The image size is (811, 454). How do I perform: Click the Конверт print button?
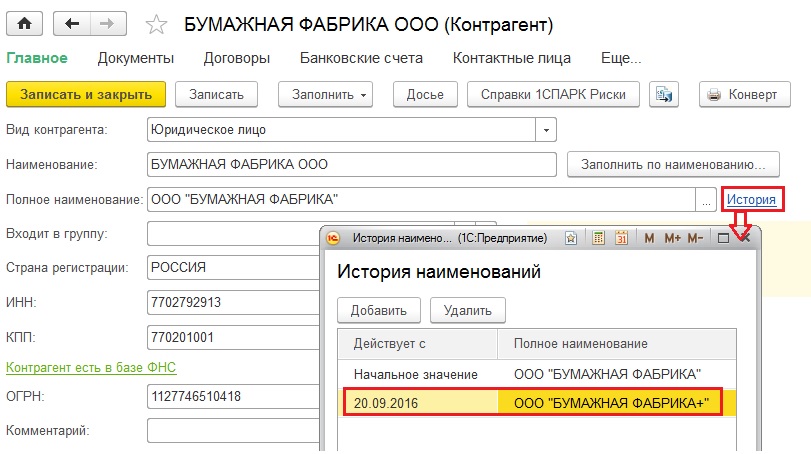click(x=744, y=95)
